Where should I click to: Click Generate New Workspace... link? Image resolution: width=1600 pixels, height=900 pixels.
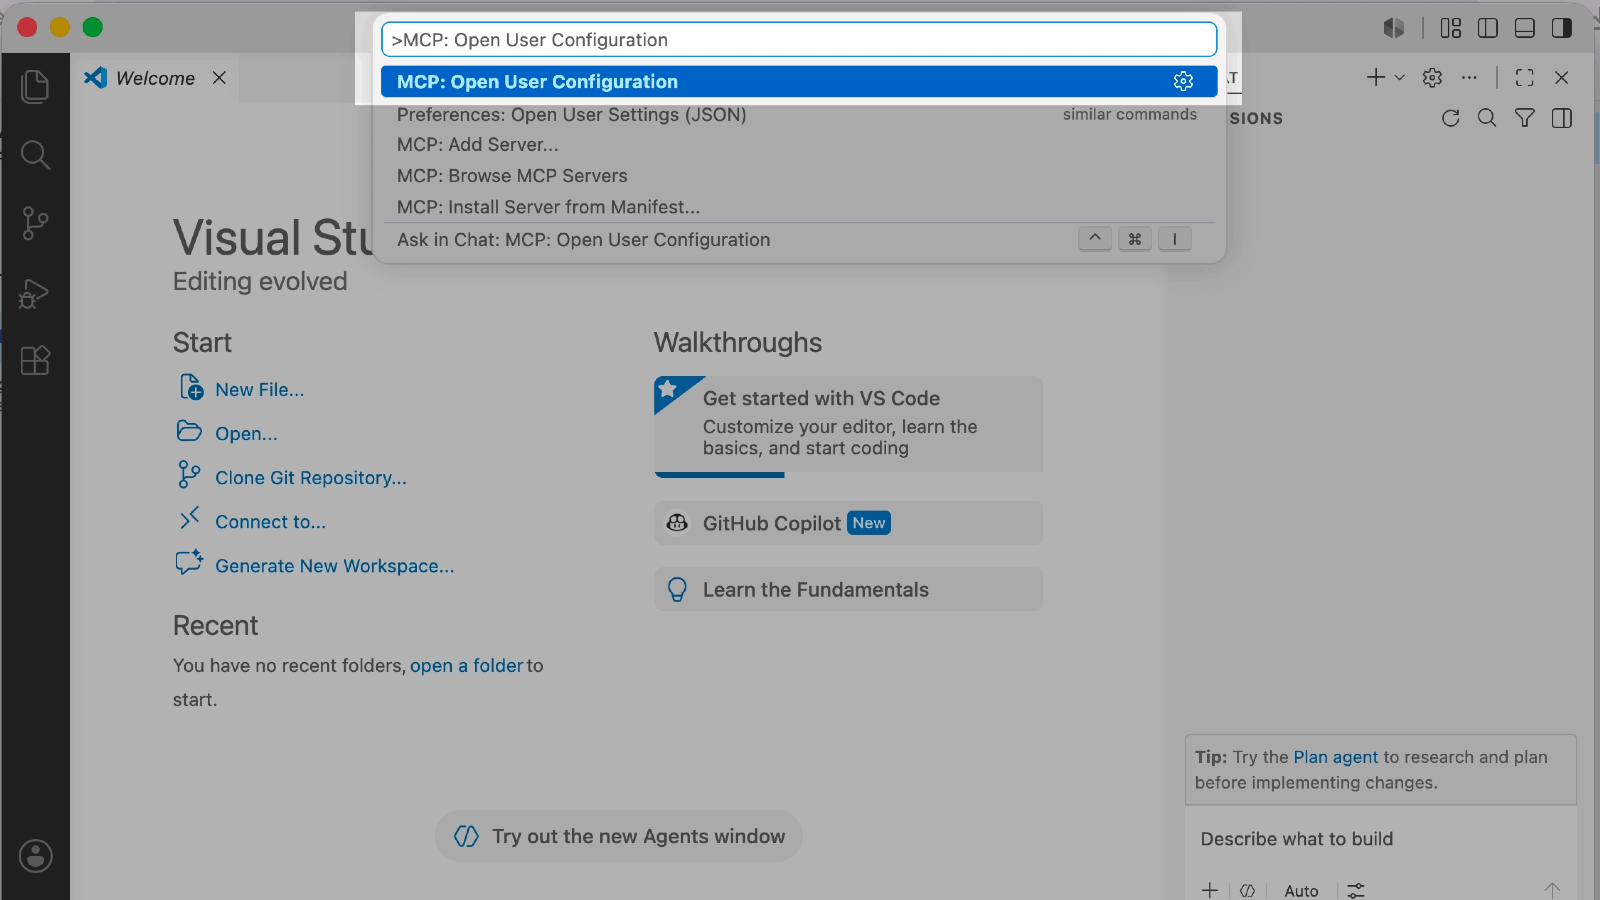coord(335,566)
